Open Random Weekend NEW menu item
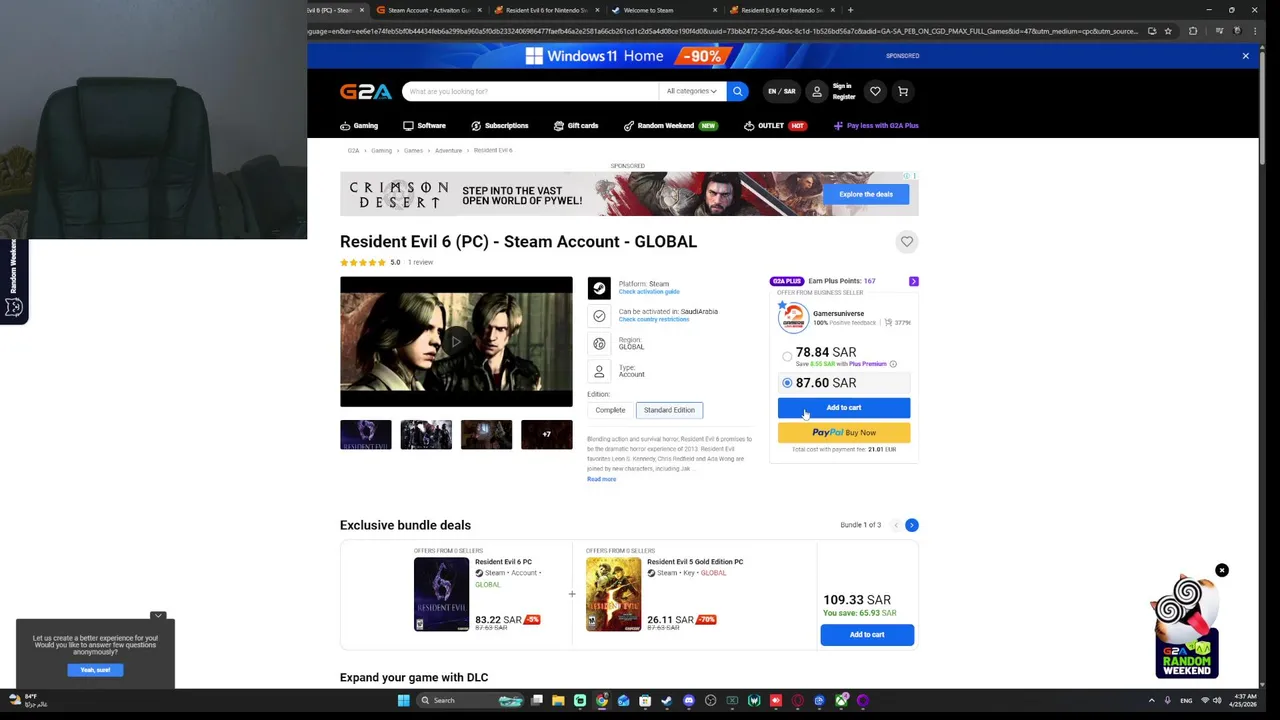Screen dimensions: 1280x720 [x=670, y=126]
